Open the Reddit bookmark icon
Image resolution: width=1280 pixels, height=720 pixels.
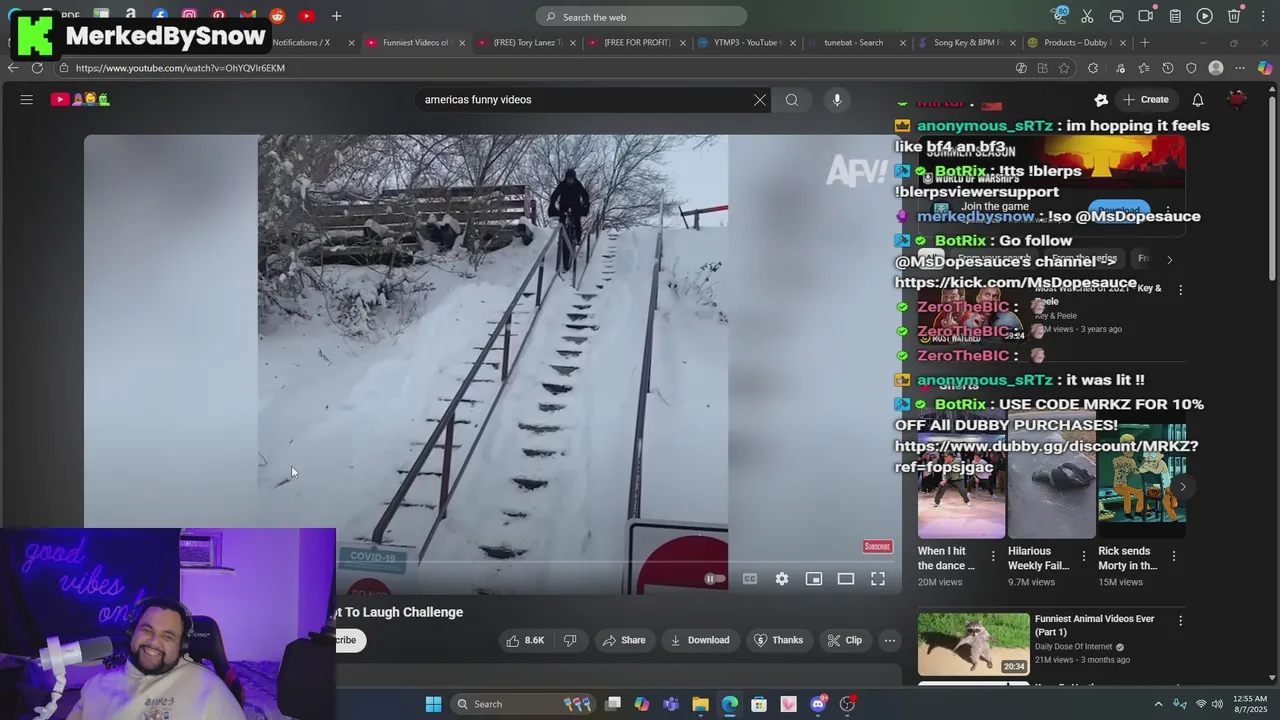point(277,16)
